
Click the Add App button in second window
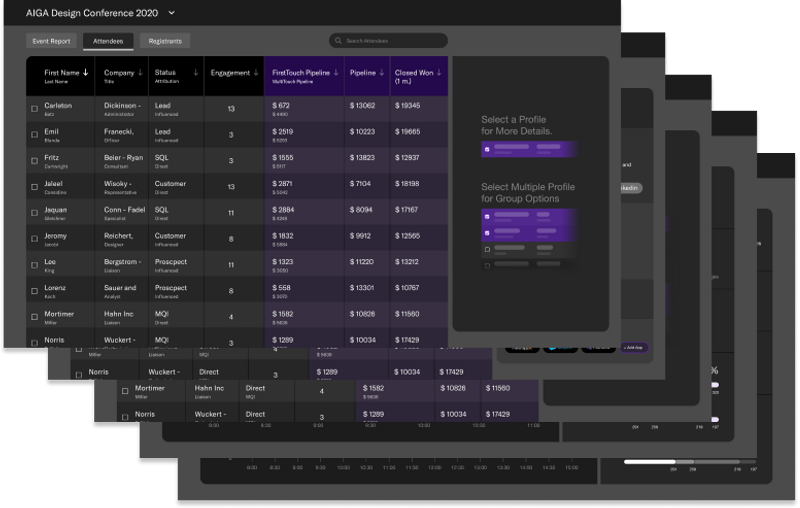pos(634,348)
